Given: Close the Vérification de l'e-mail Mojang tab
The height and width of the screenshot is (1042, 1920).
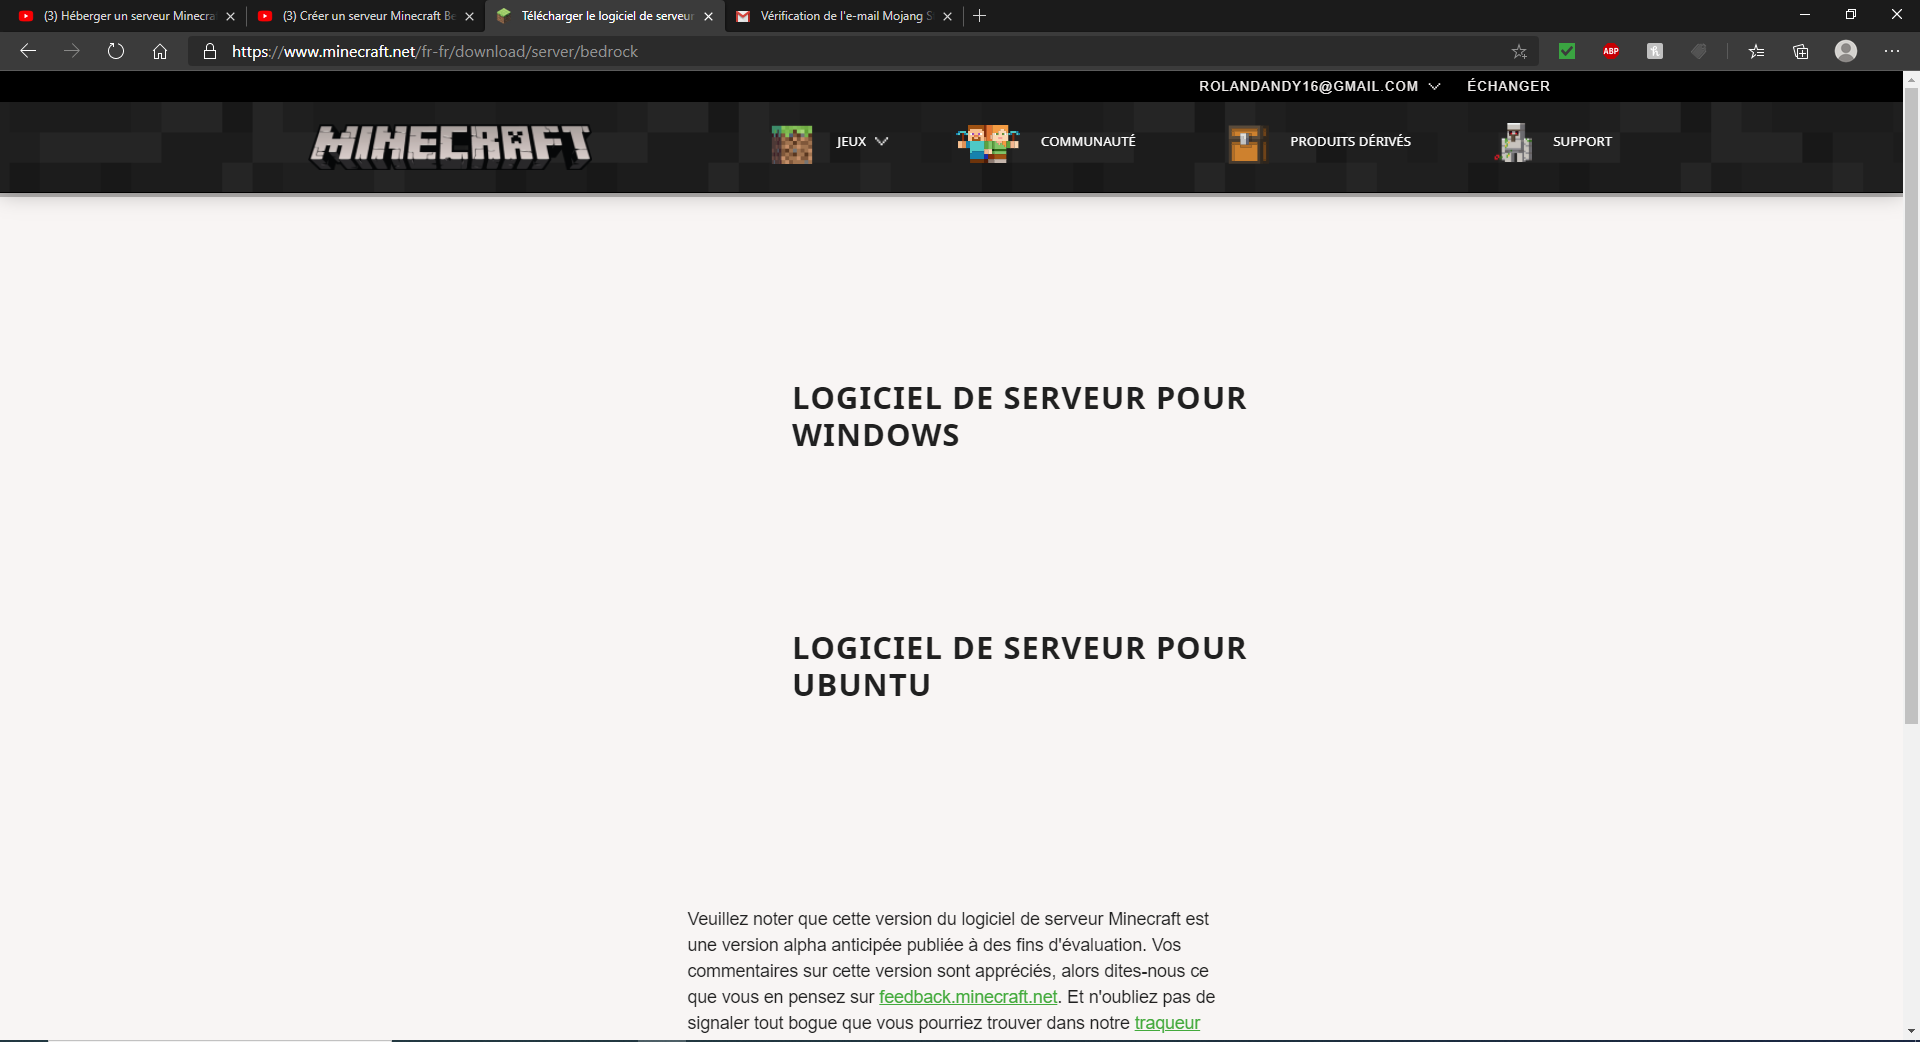Looking at the screenshot, I should (948, 16).
